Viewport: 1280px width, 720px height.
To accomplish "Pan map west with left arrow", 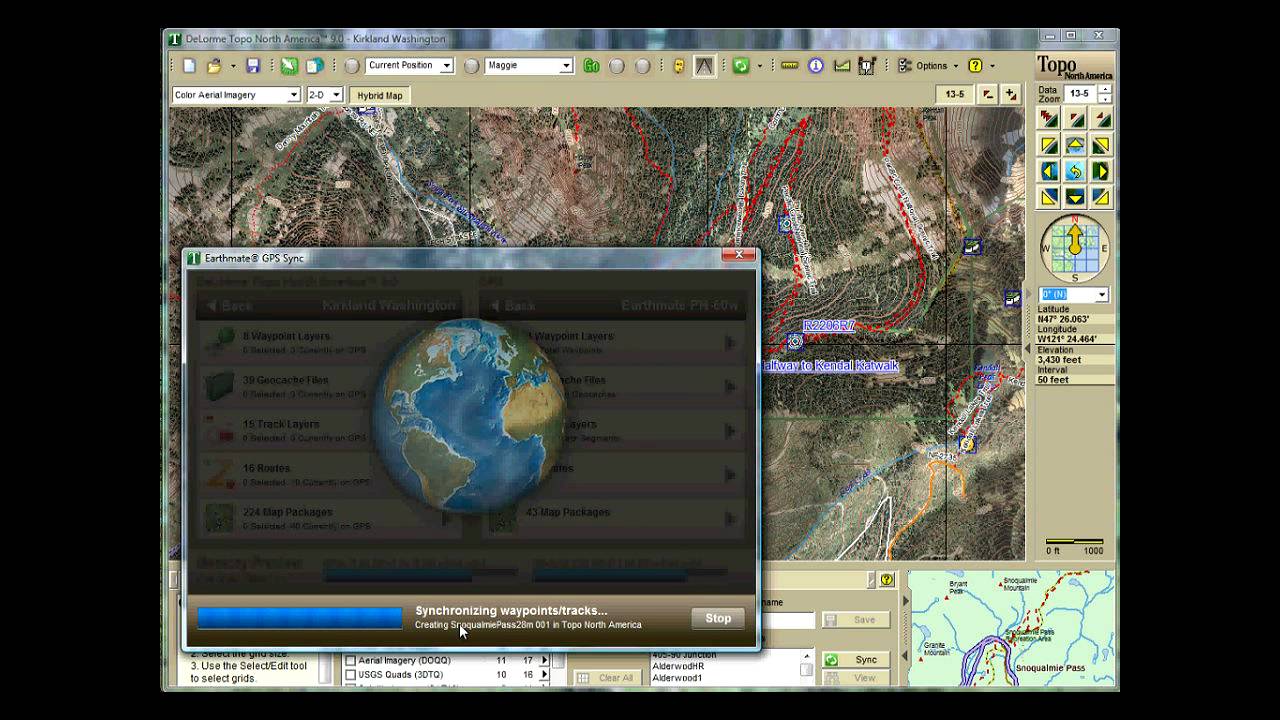I will point(1049,171).
